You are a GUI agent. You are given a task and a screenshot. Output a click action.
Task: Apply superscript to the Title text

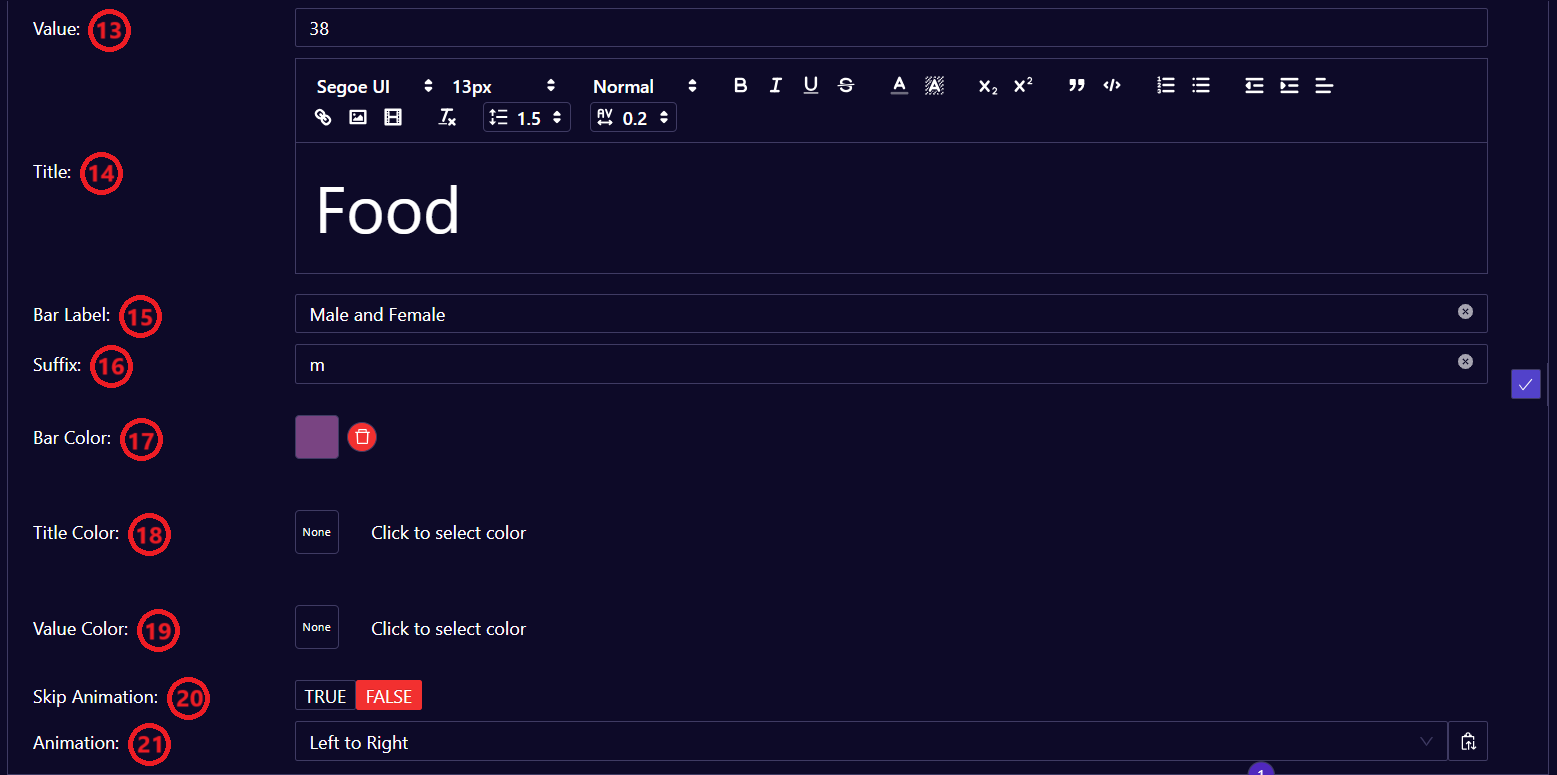click(1022, 86)
